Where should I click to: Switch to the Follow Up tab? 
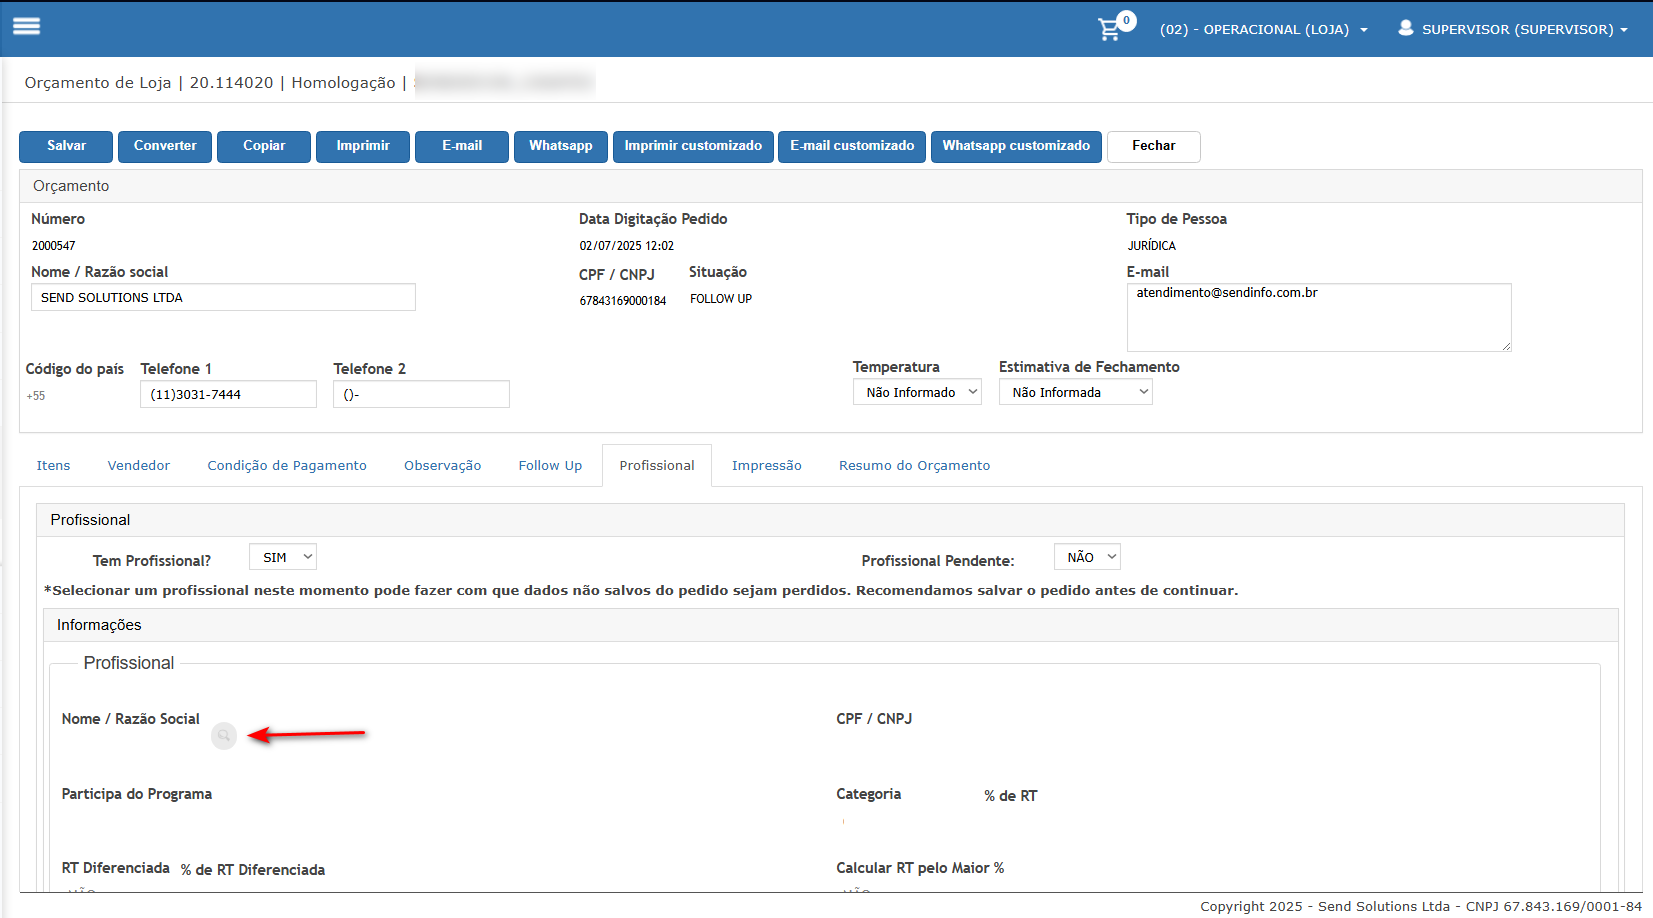(x=550, y=466)
